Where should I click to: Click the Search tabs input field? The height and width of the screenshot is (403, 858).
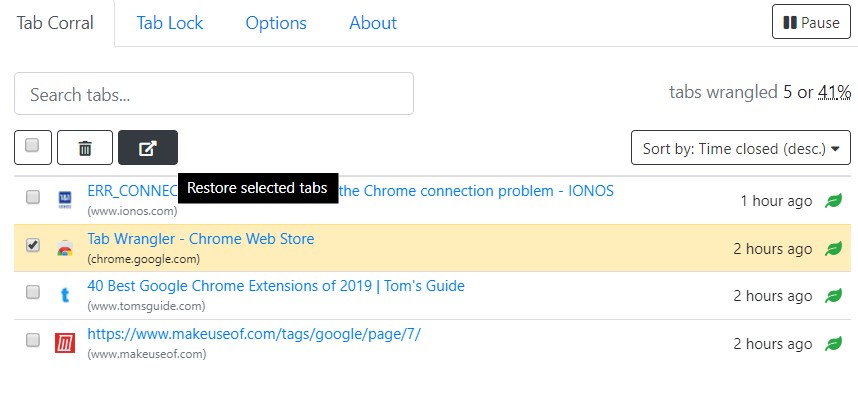tap(214, 94)
